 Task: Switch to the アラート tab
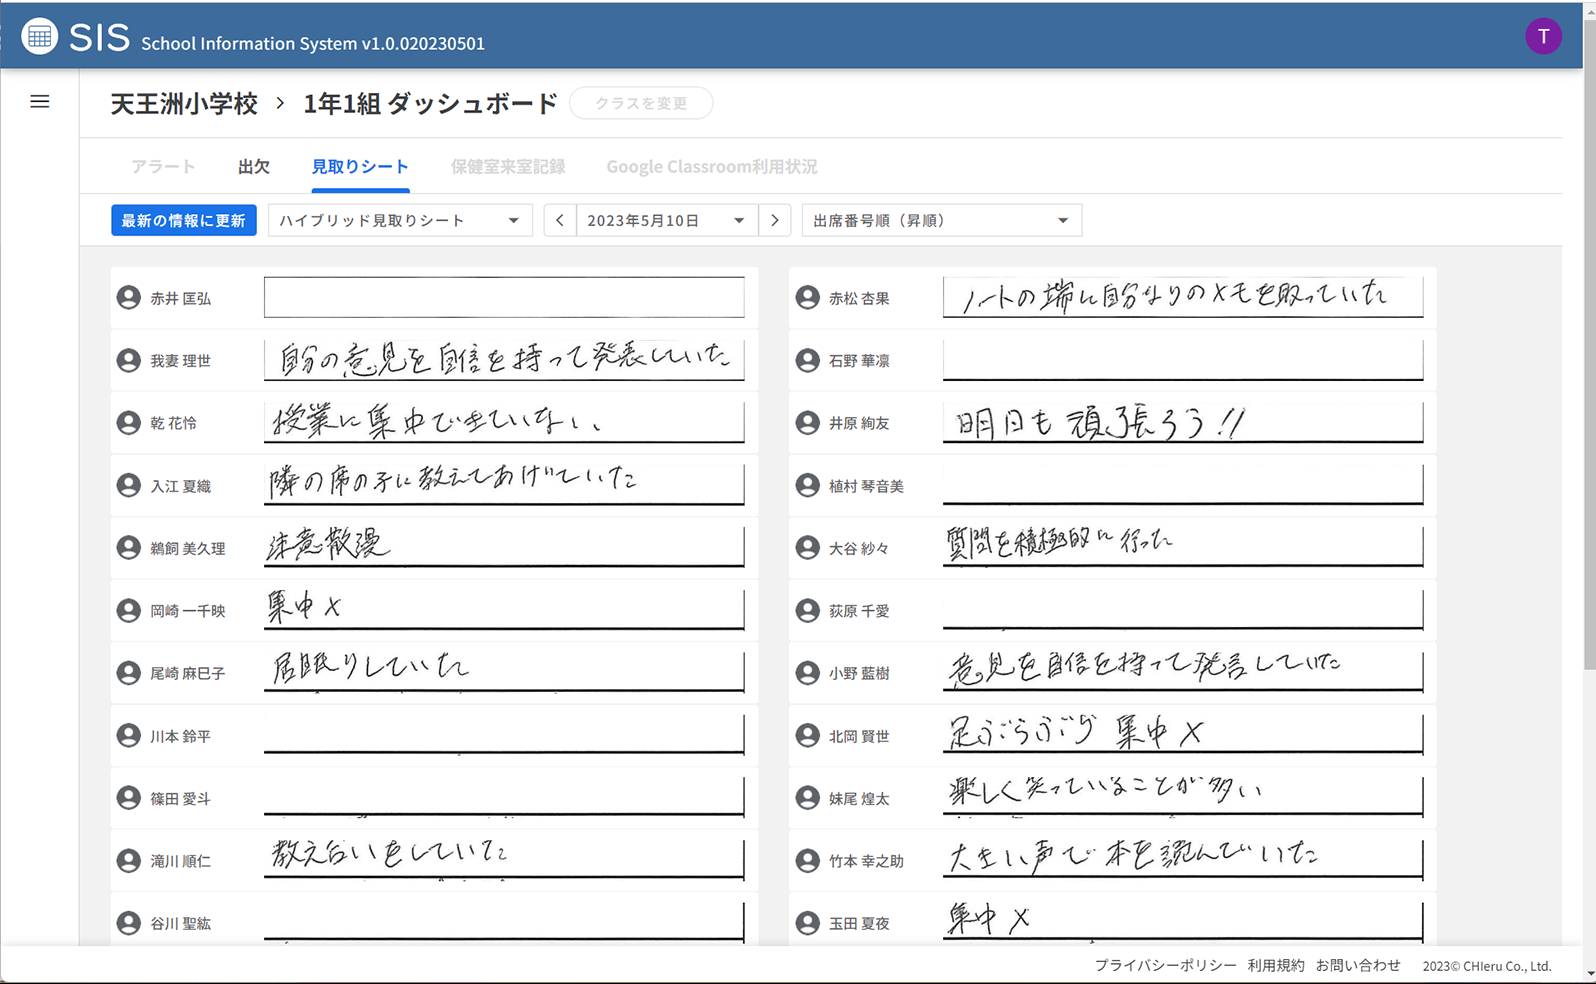[163, 166]
